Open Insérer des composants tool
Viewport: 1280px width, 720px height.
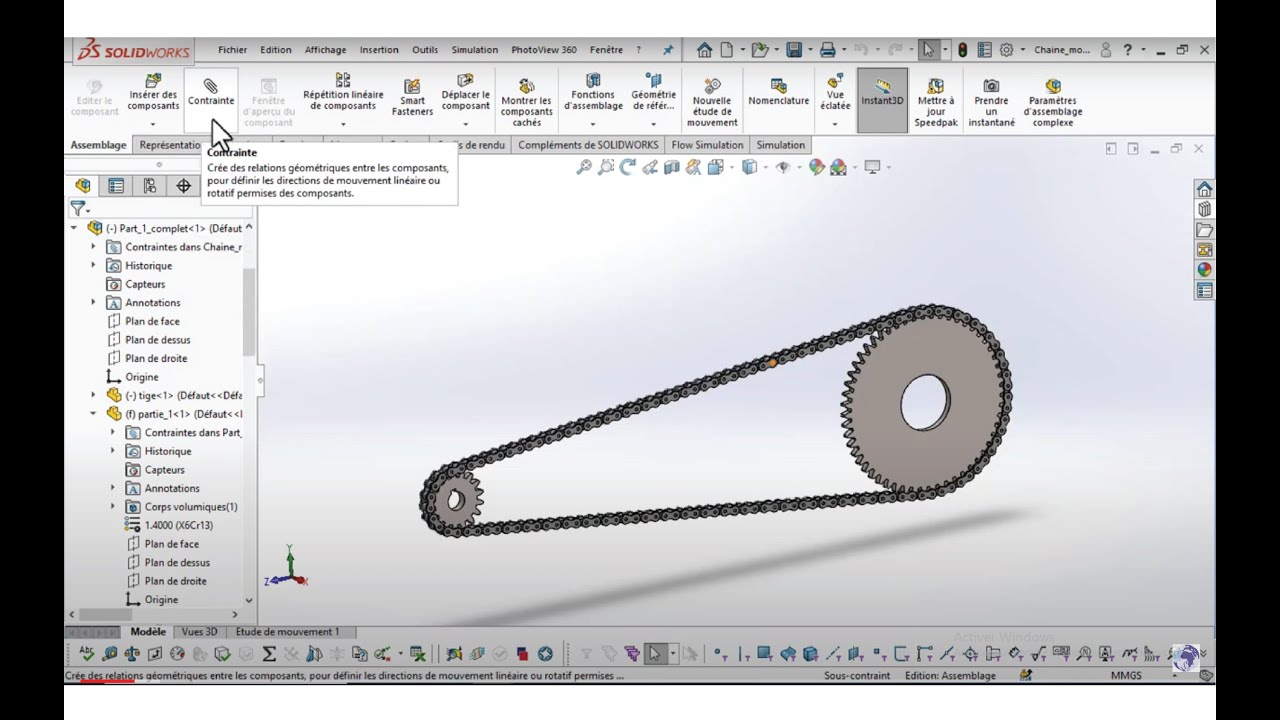(x=153, y=92)
